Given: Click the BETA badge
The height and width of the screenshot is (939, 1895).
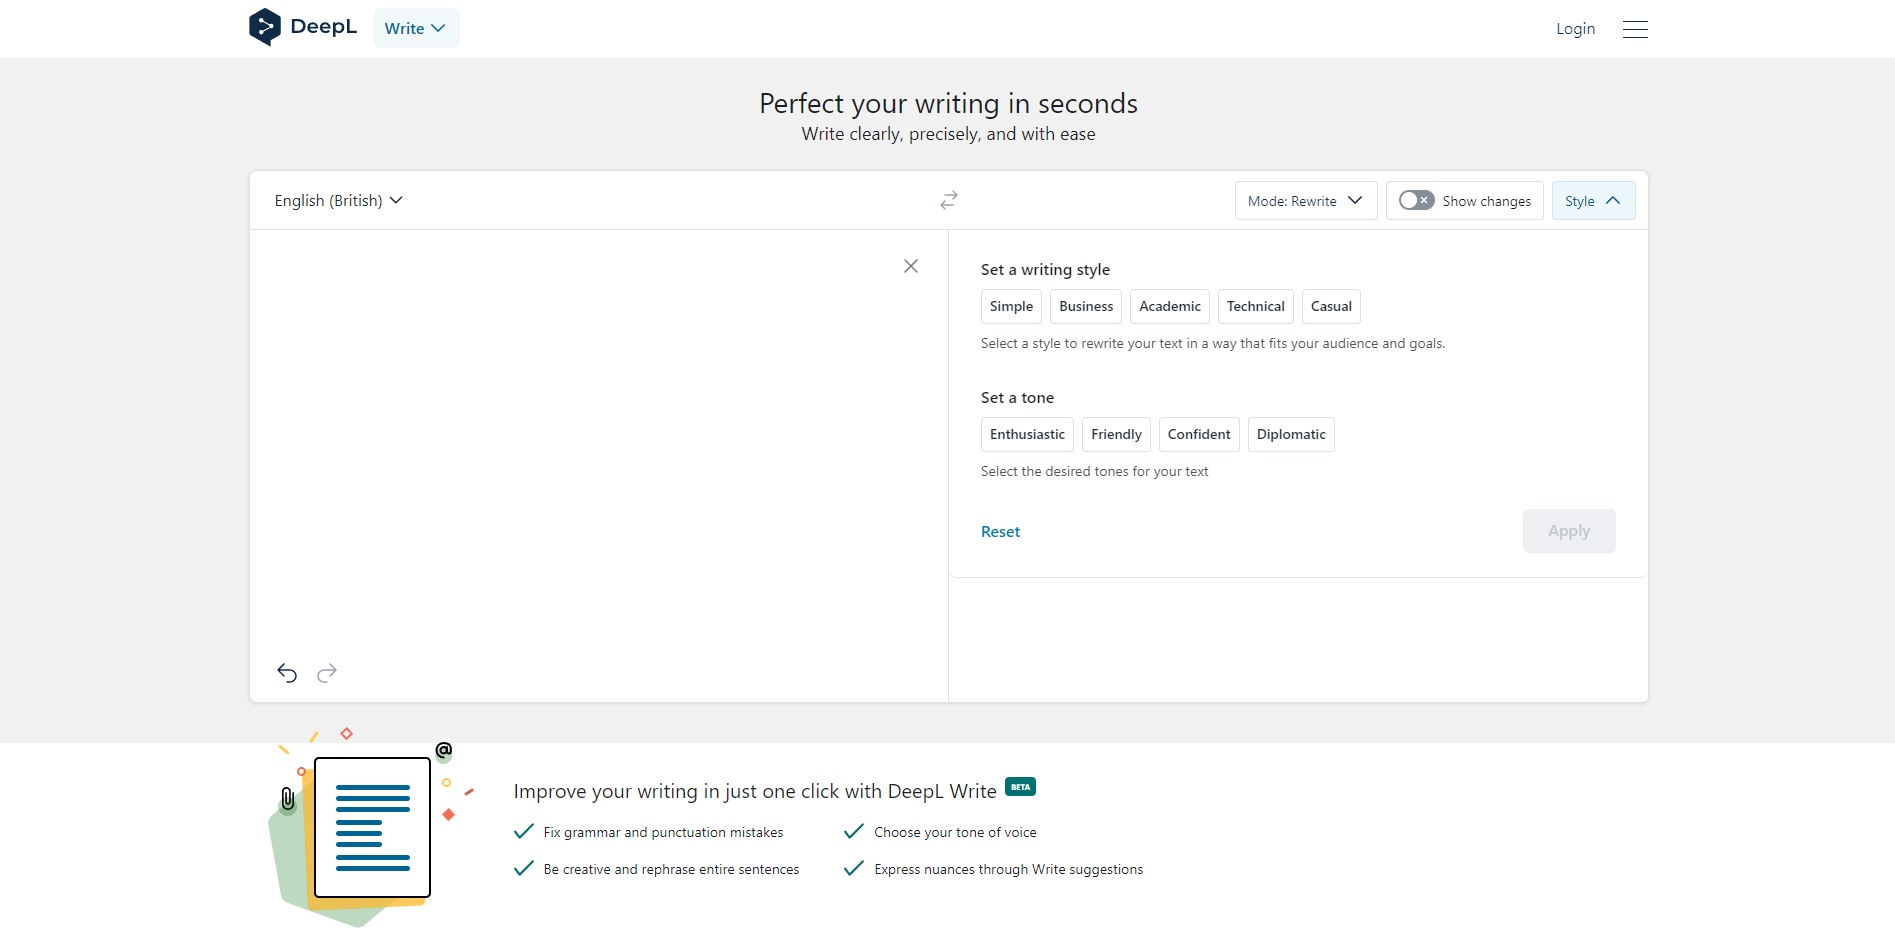Looking at the screenshot, I should [x=1020, y=787].
